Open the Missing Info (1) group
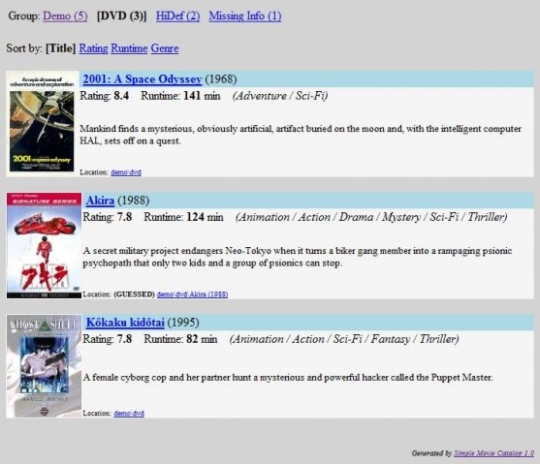This screenshot has height=464, width=540. (x=245, y=16)
